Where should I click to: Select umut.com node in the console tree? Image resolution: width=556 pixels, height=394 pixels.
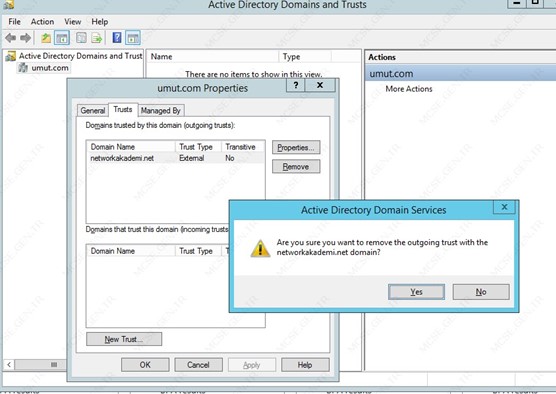tap(50, 68)
